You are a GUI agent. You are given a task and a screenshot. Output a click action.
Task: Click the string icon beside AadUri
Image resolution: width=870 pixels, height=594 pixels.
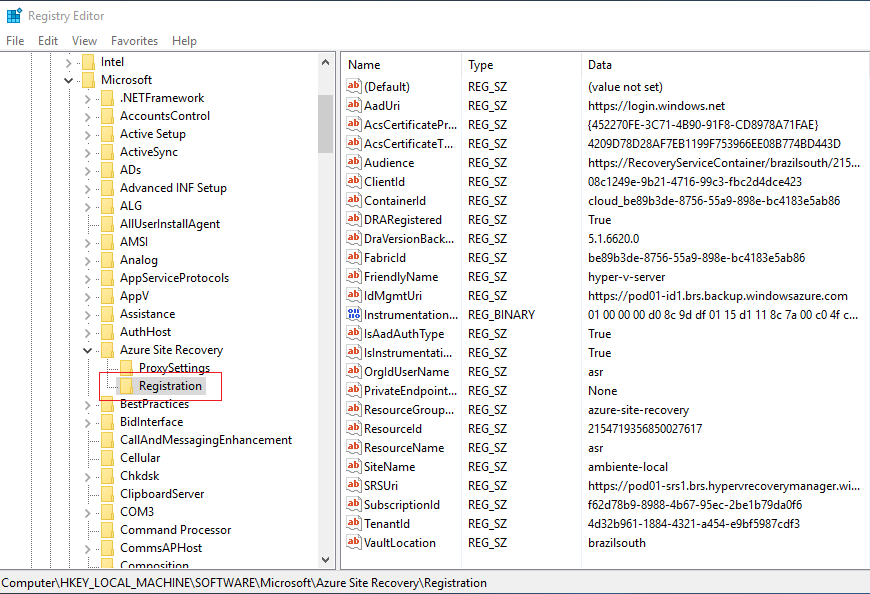353,105
